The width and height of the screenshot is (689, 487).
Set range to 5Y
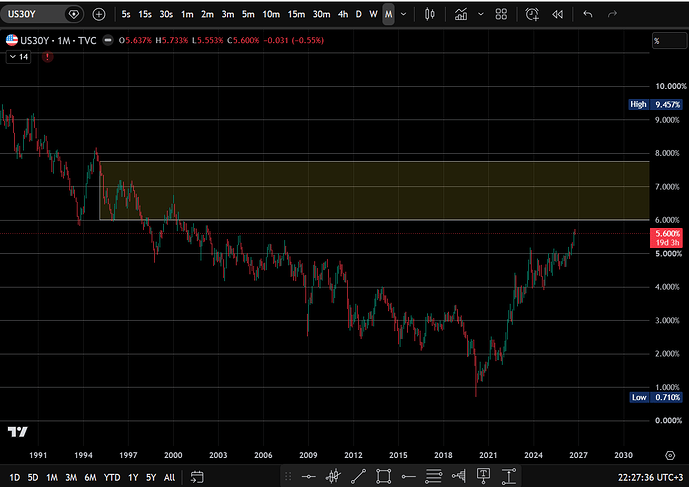[x=151, y=477]
